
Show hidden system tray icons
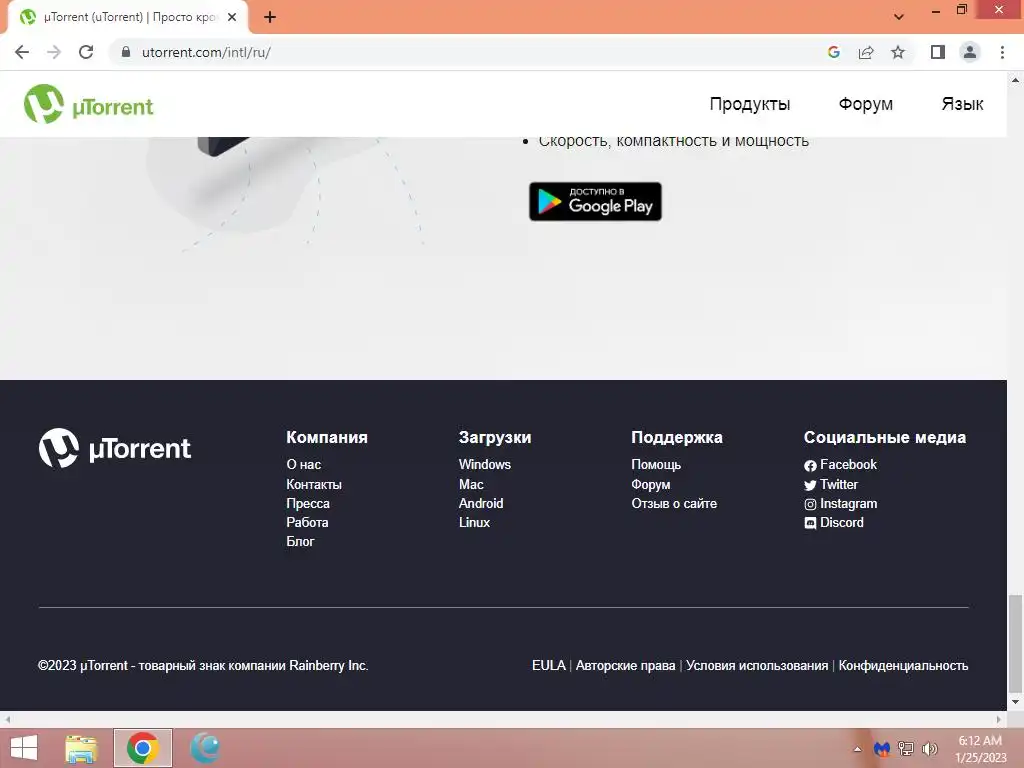click(x=857, y=749)
